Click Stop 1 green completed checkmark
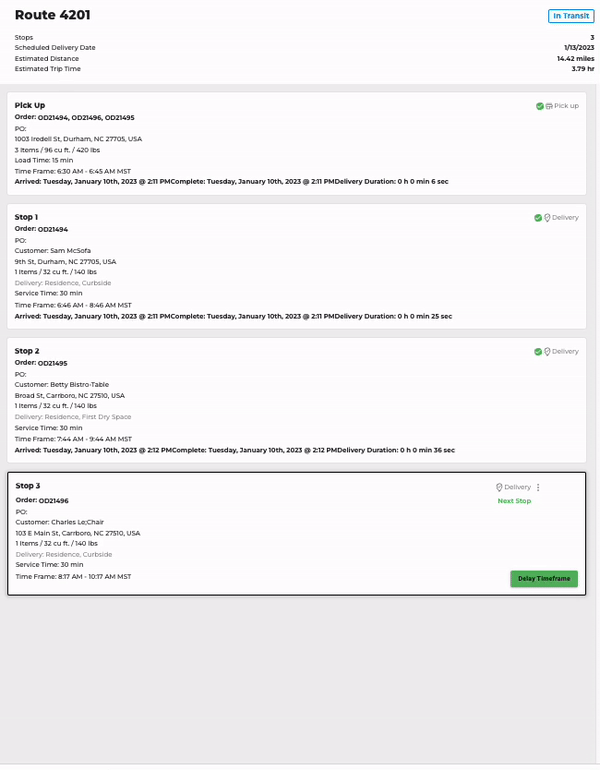The image size is (600, 770). [x=538, y=218]
